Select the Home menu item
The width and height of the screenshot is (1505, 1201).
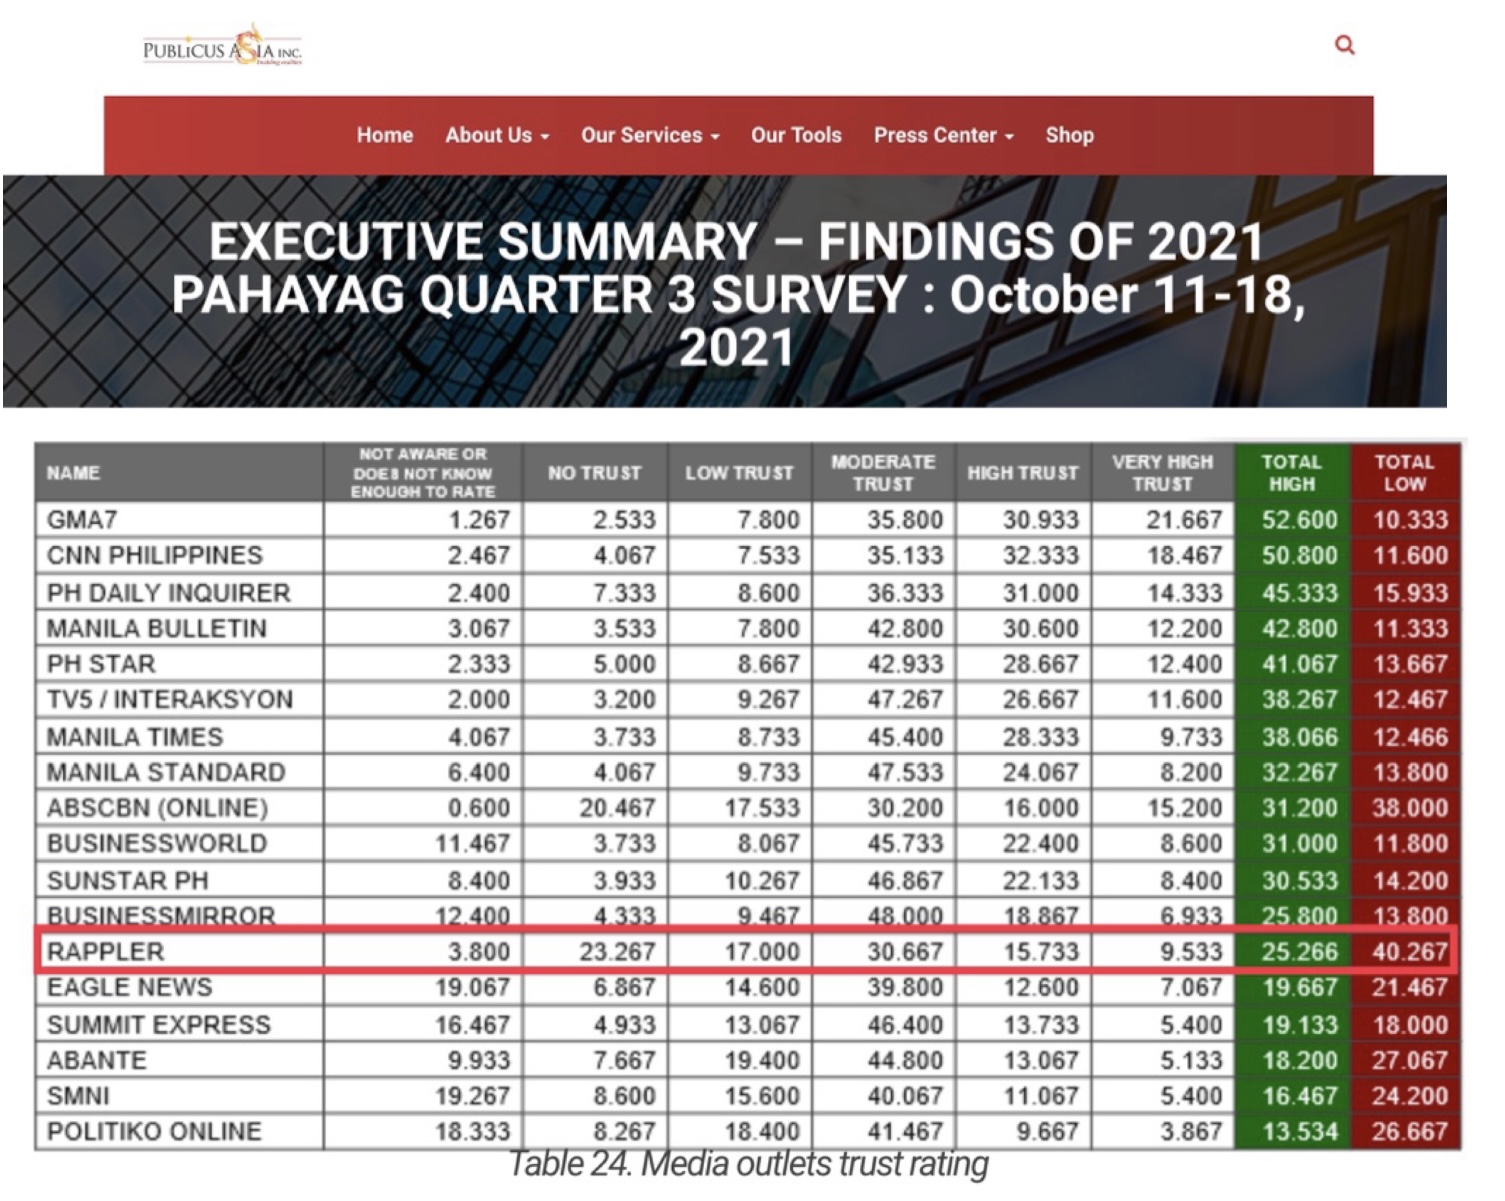point(384,134)
